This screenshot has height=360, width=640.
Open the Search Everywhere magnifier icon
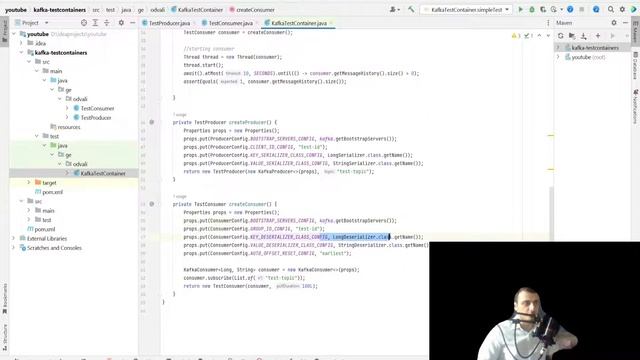[611, 9]
